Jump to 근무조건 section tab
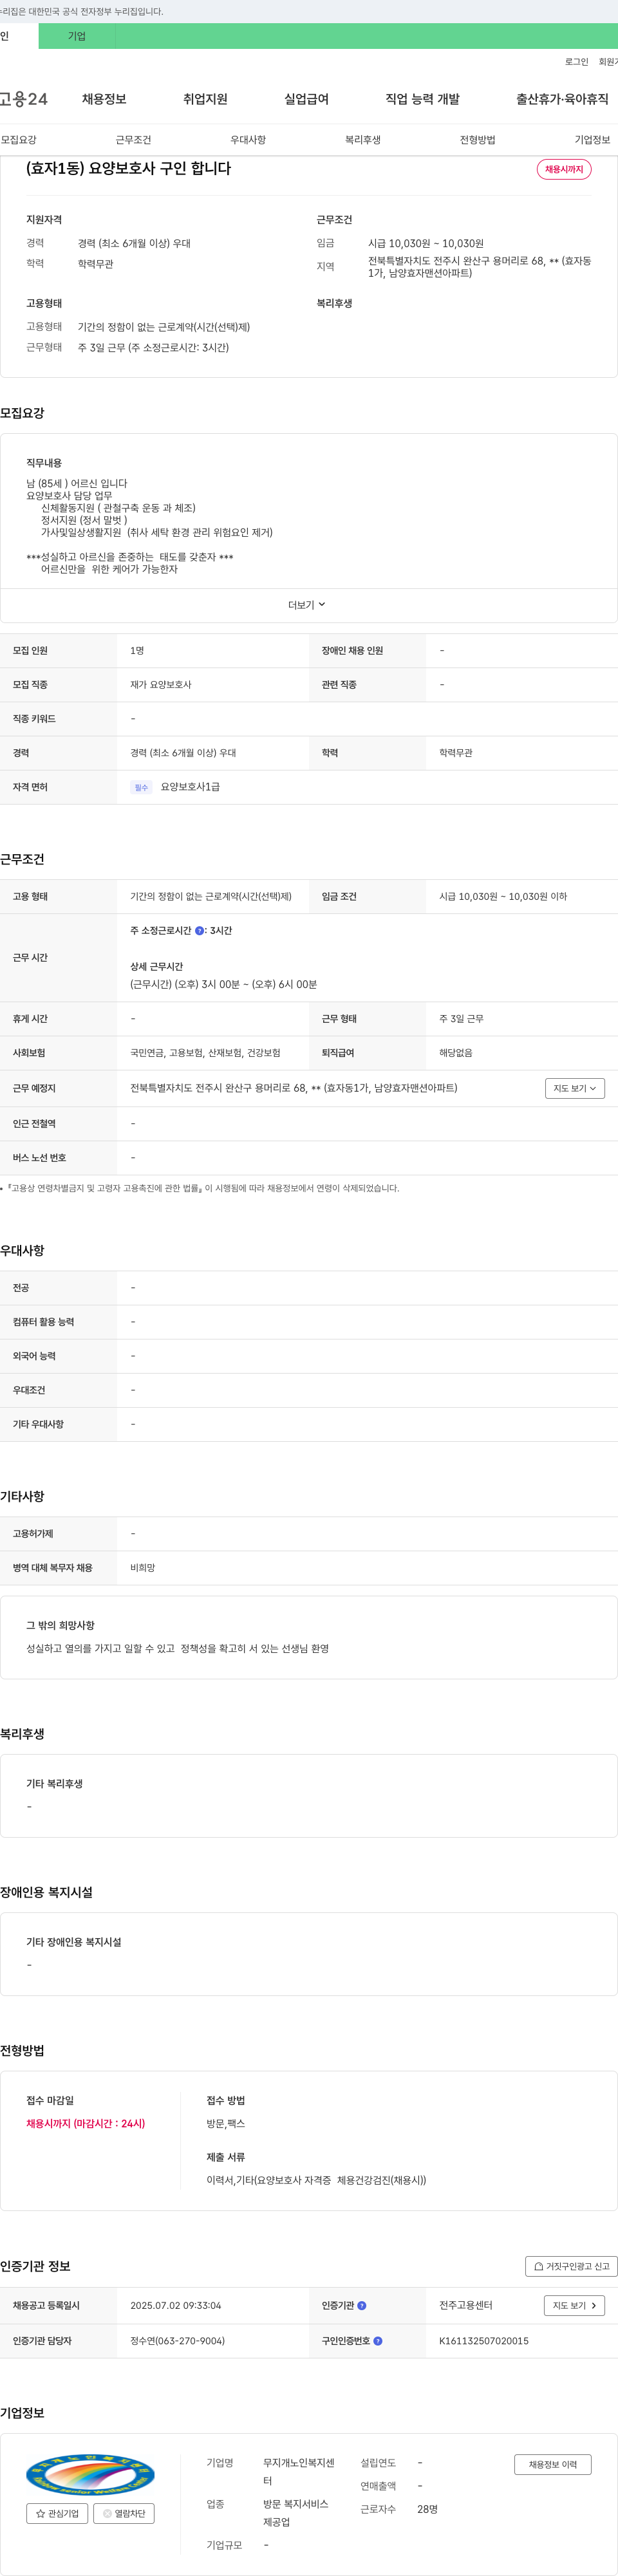Image resolution: width=618 pixels, height=2576 pixels. coord(133,140)
